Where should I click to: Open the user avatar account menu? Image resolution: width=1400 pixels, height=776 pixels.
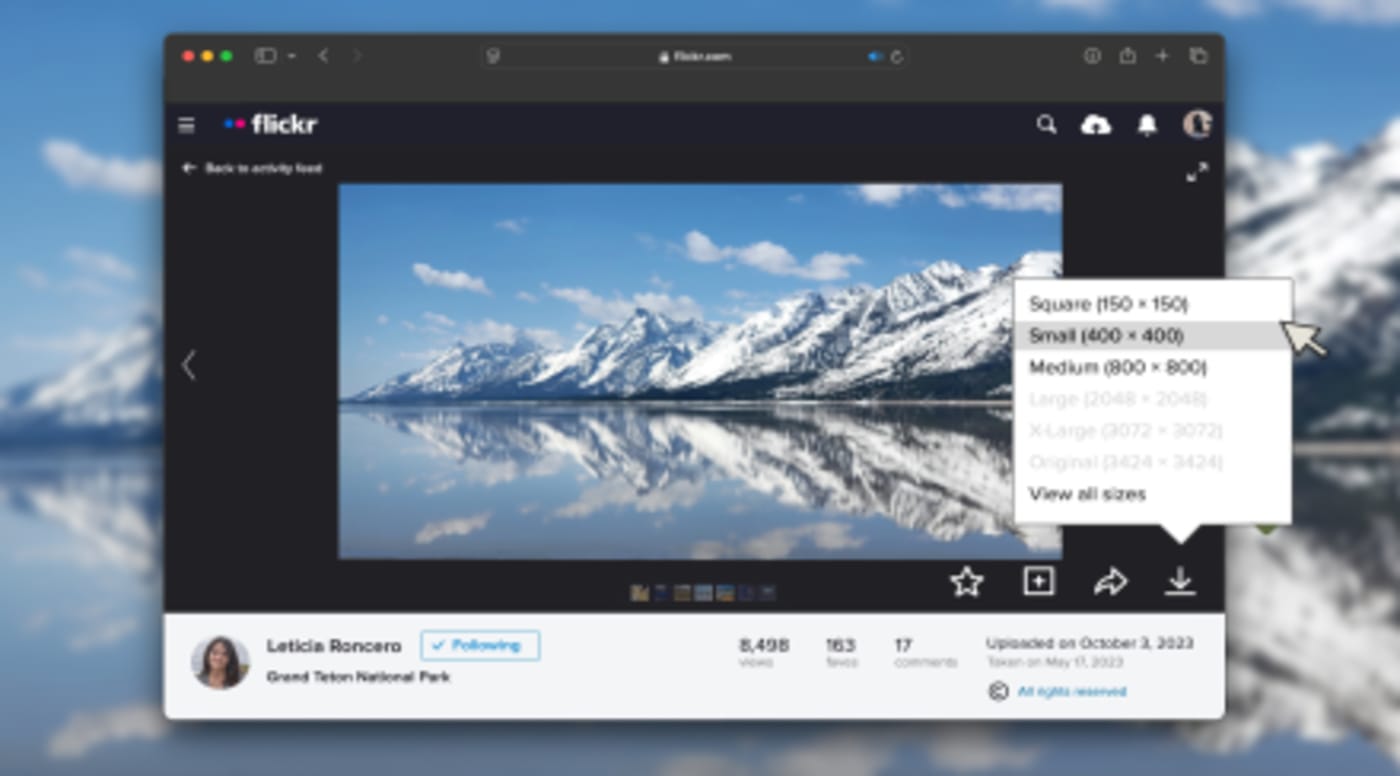coord(1197,124)
